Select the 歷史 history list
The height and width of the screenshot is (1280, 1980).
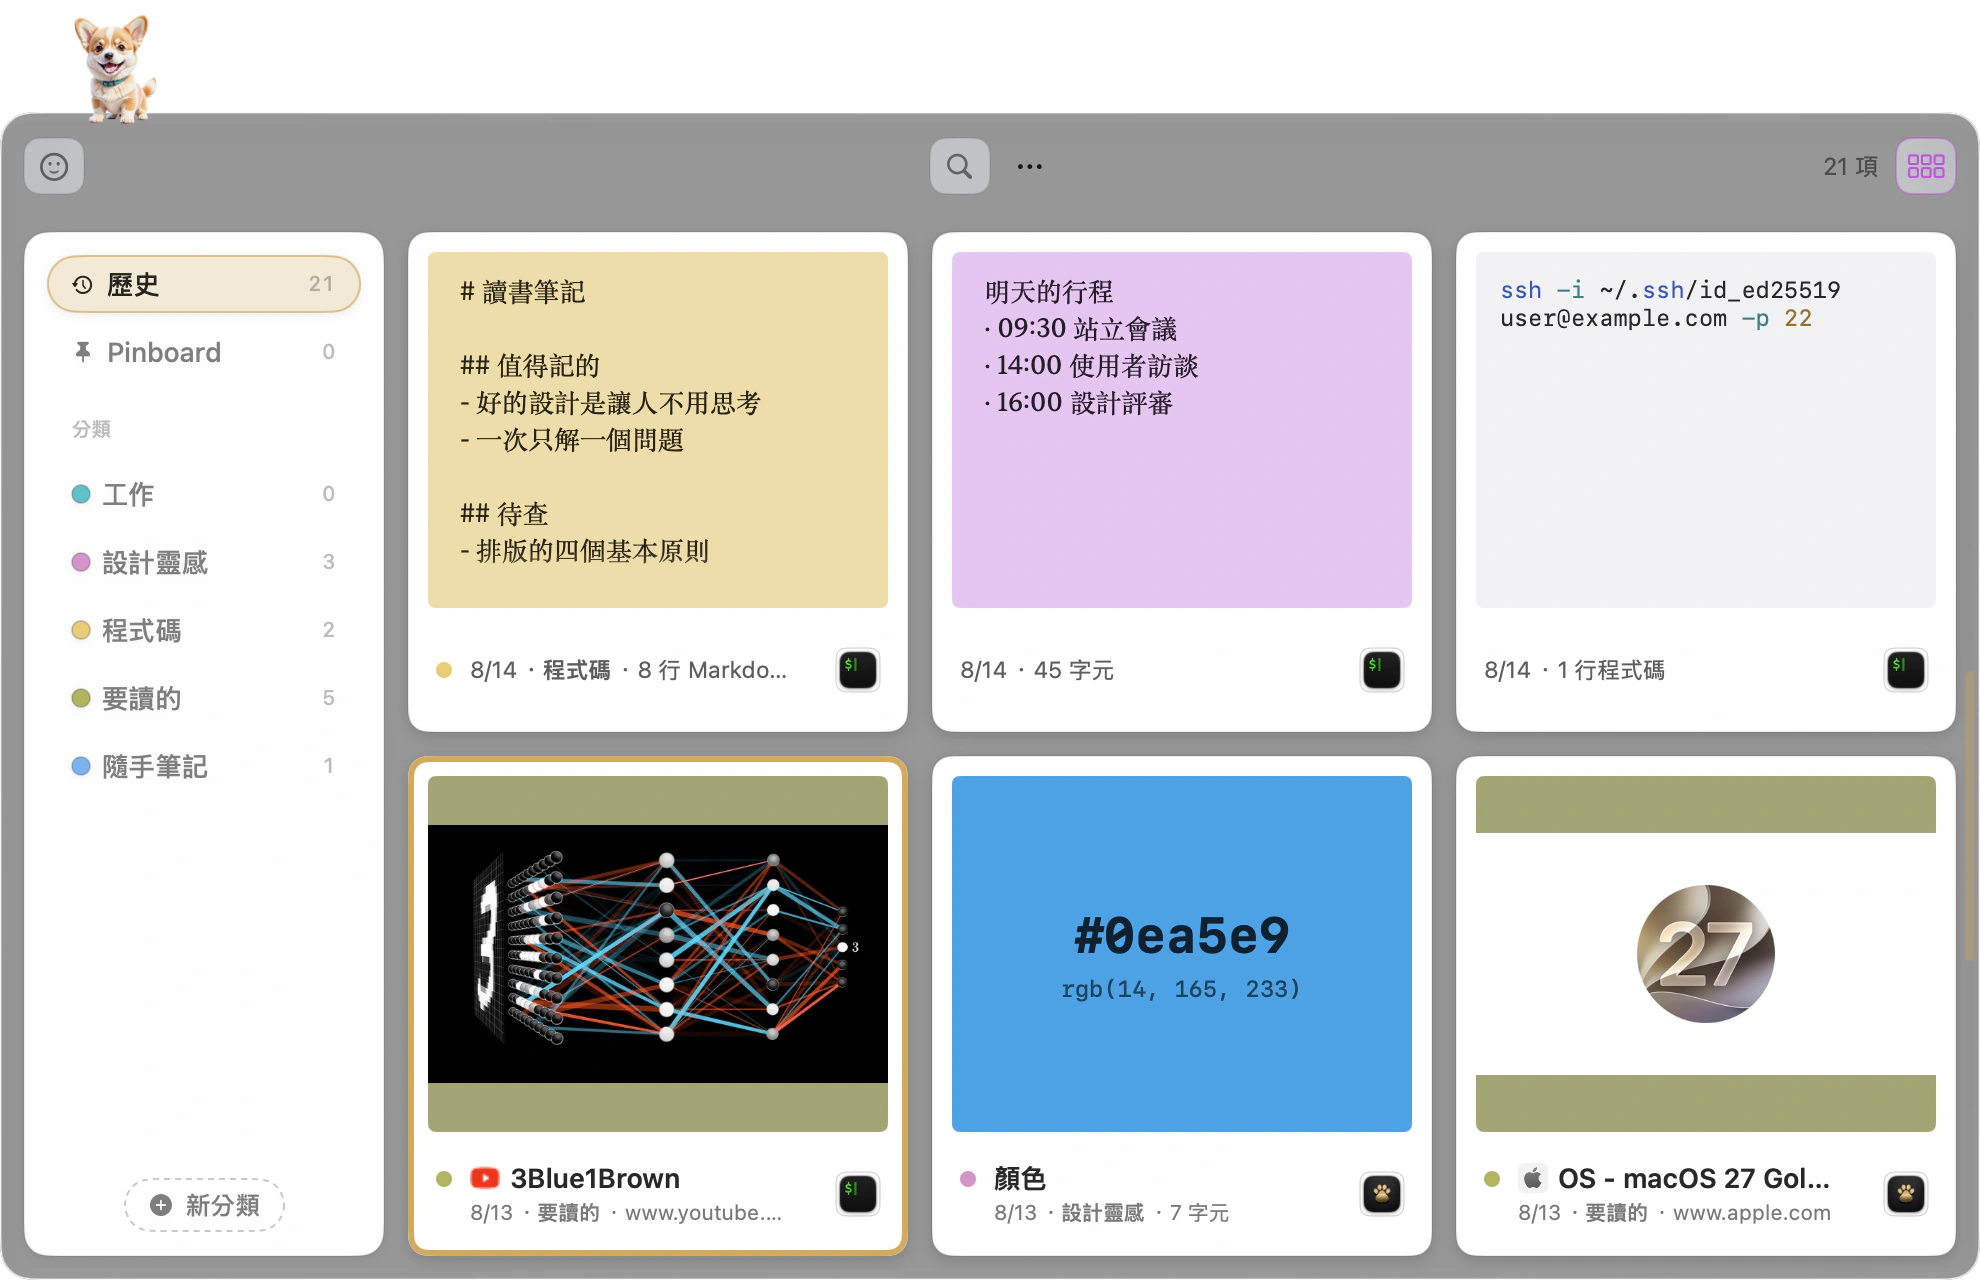(x=204, y=284)
